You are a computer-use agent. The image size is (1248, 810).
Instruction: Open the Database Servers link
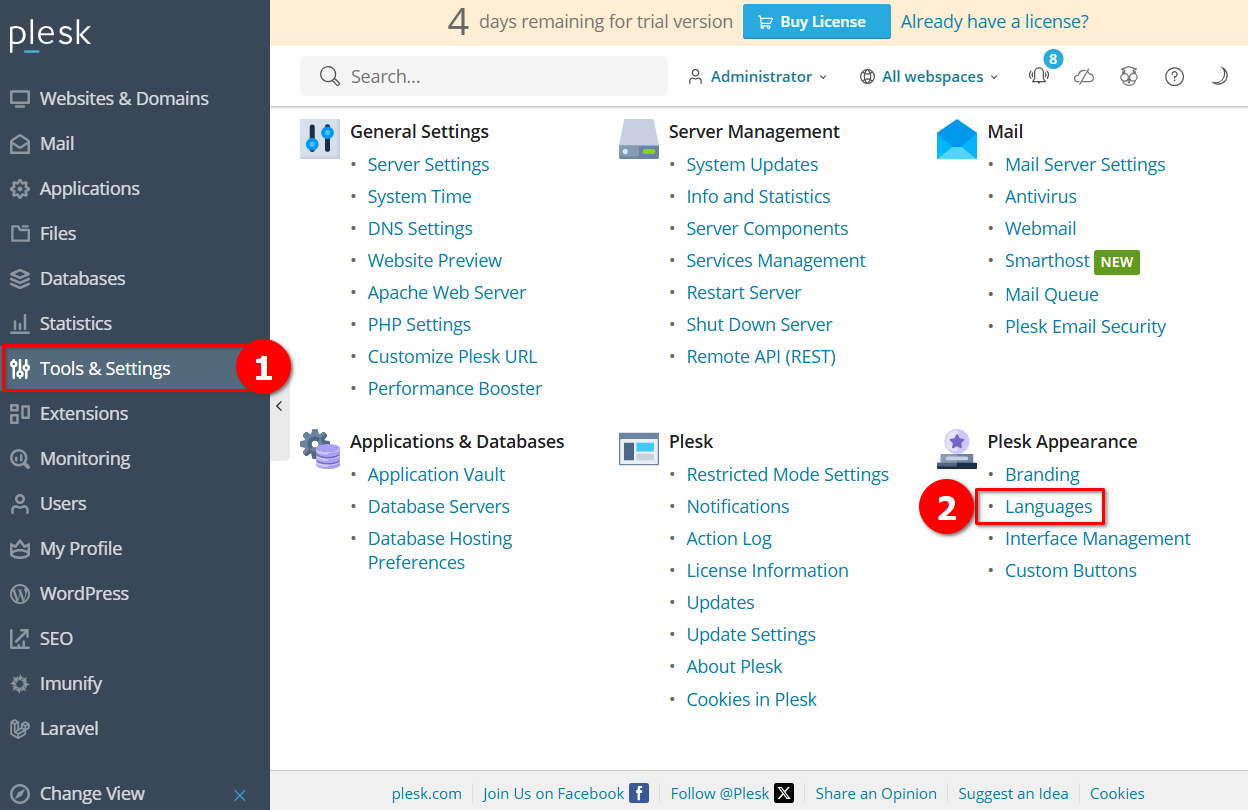coord(439,507)
